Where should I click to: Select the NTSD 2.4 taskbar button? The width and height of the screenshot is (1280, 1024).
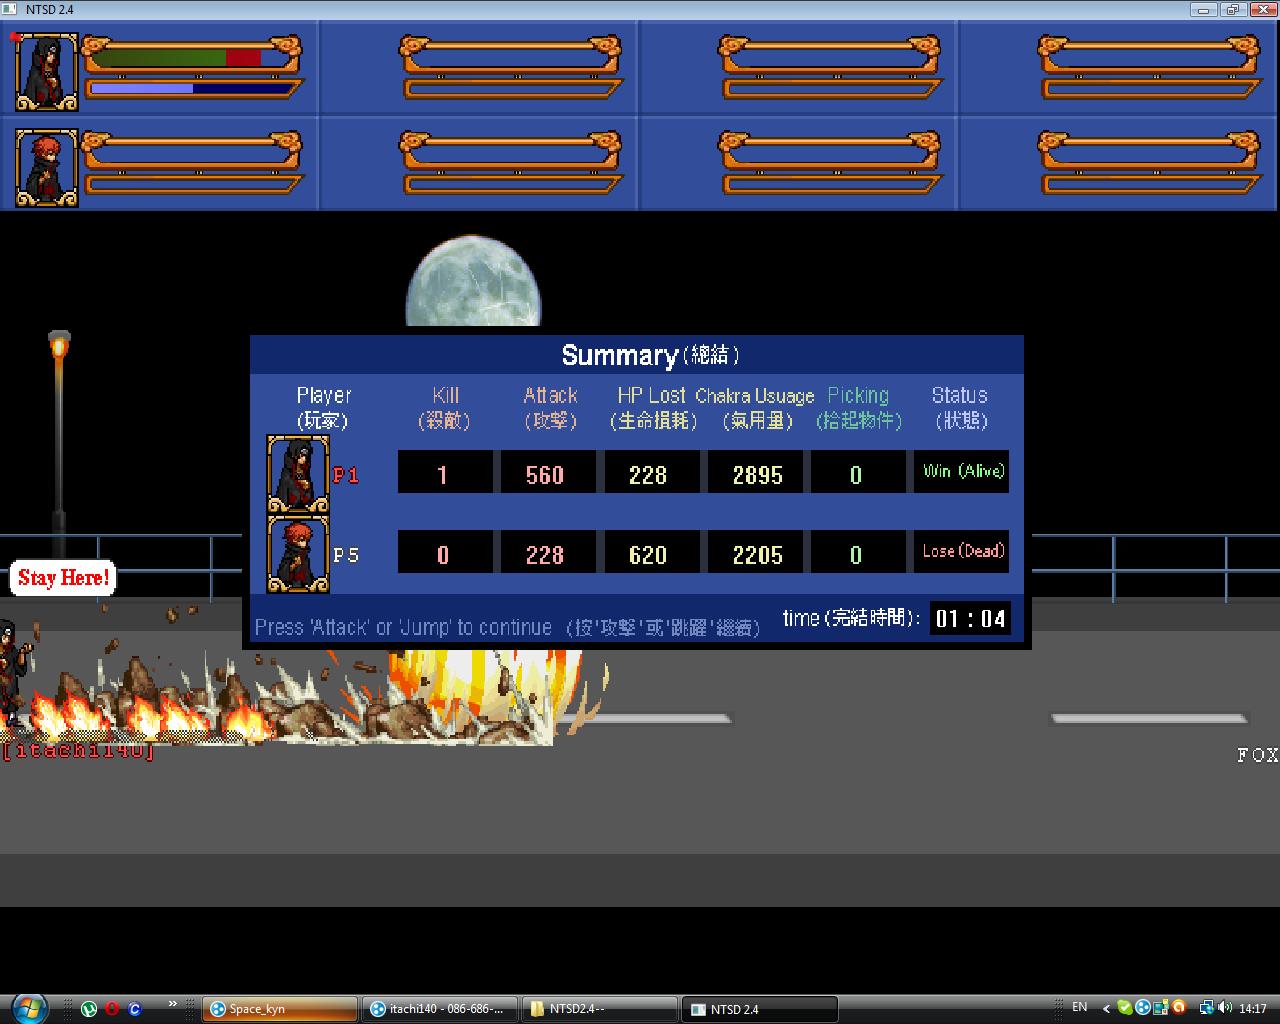tap(760, 1009)
